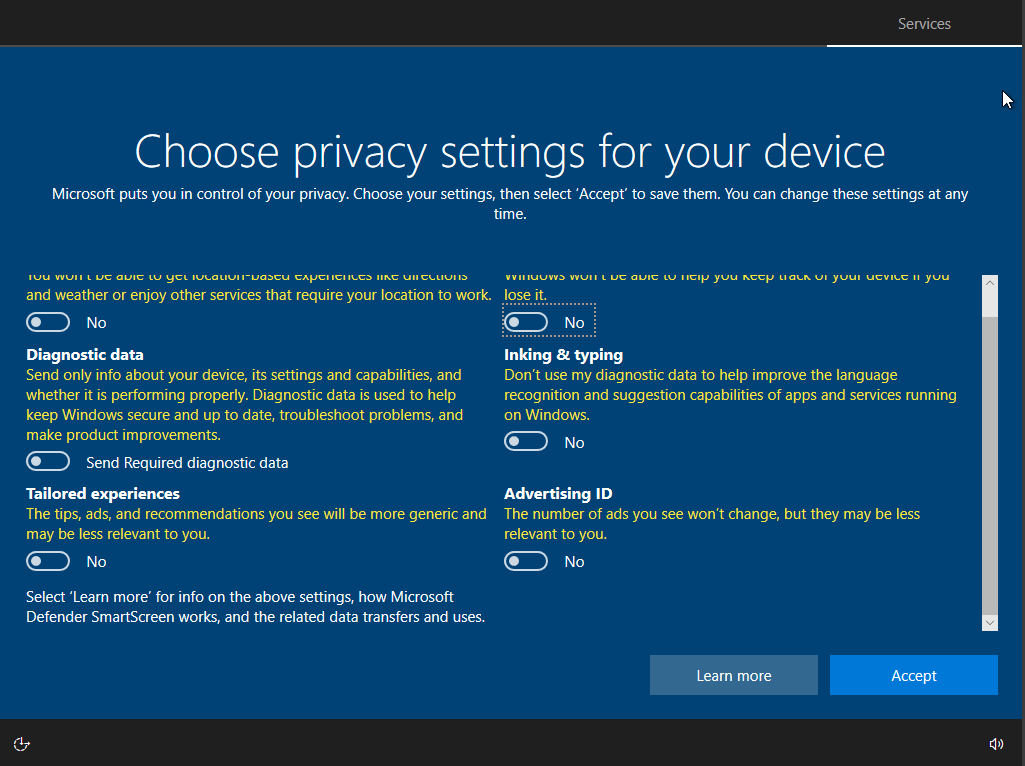Click the 'Send Required diagnostic data' label
The height and width of the screenshot is (766, 1025).
[187, 463]
